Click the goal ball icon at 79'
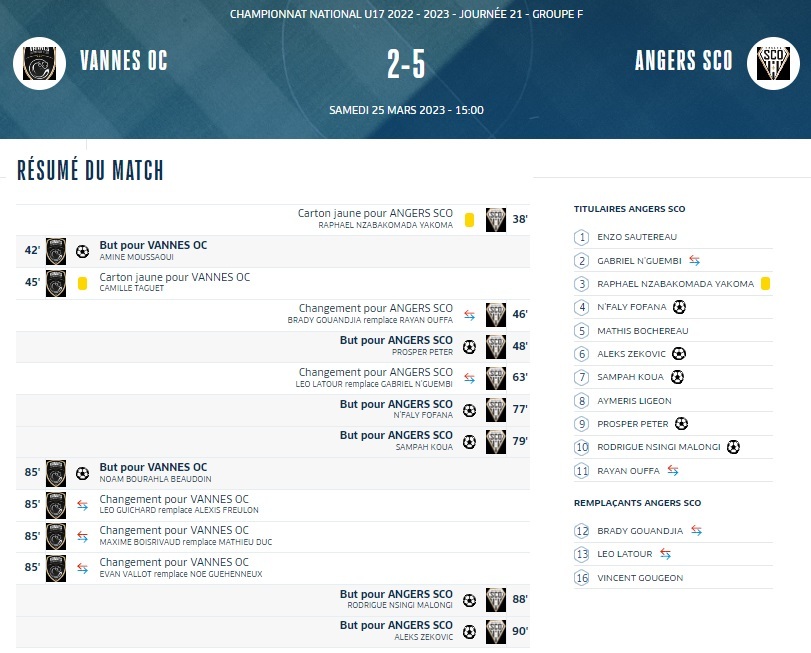 pos(469,442)
